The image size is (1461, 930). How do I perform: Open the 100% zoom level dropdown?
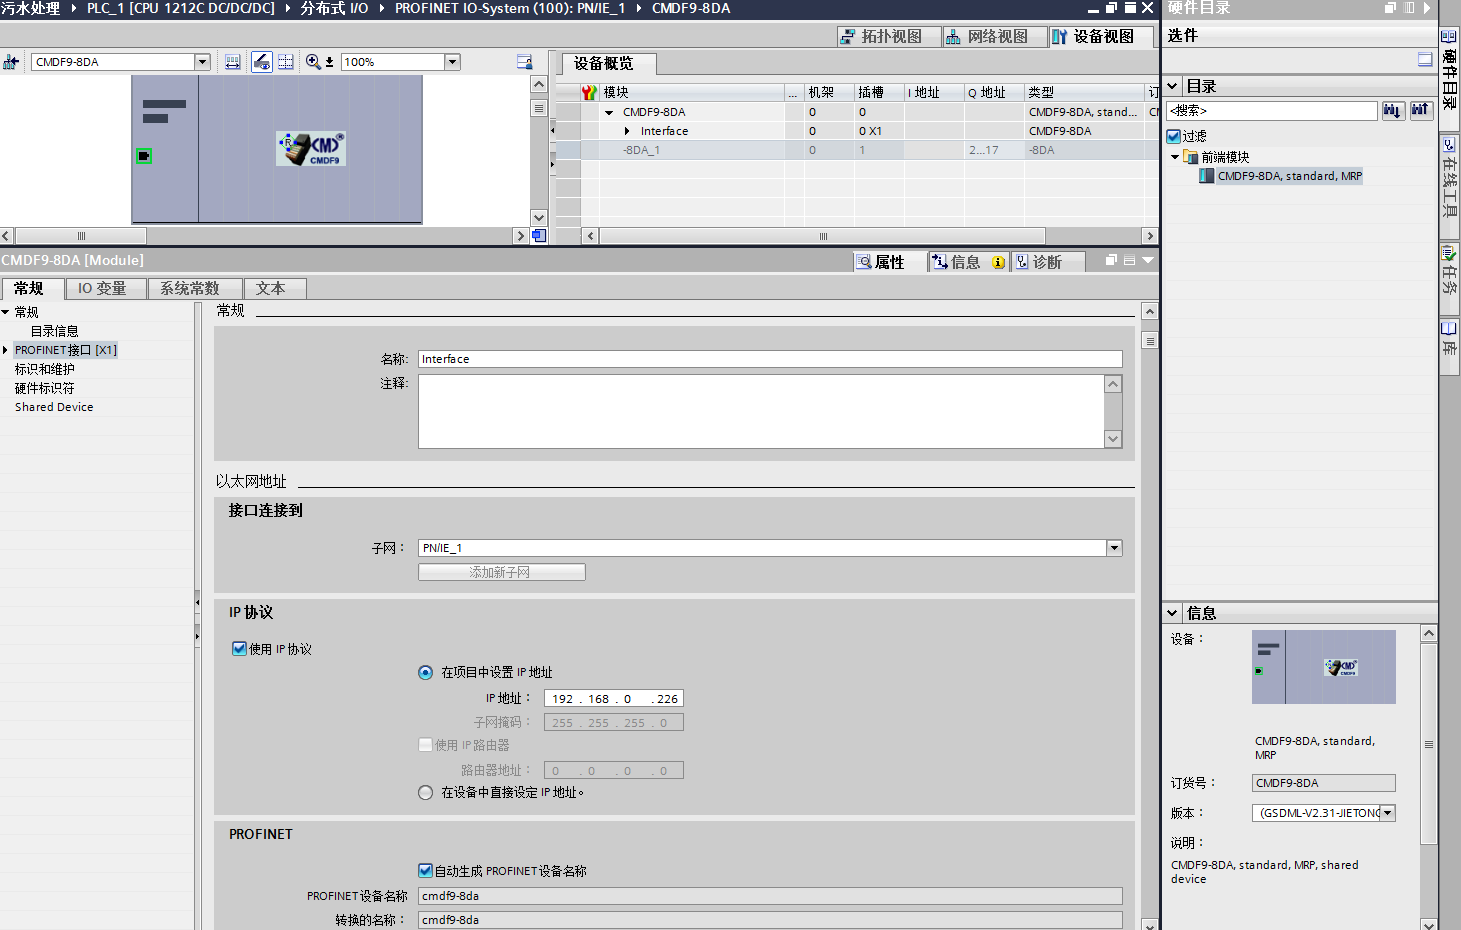click(x=452, y=62)
